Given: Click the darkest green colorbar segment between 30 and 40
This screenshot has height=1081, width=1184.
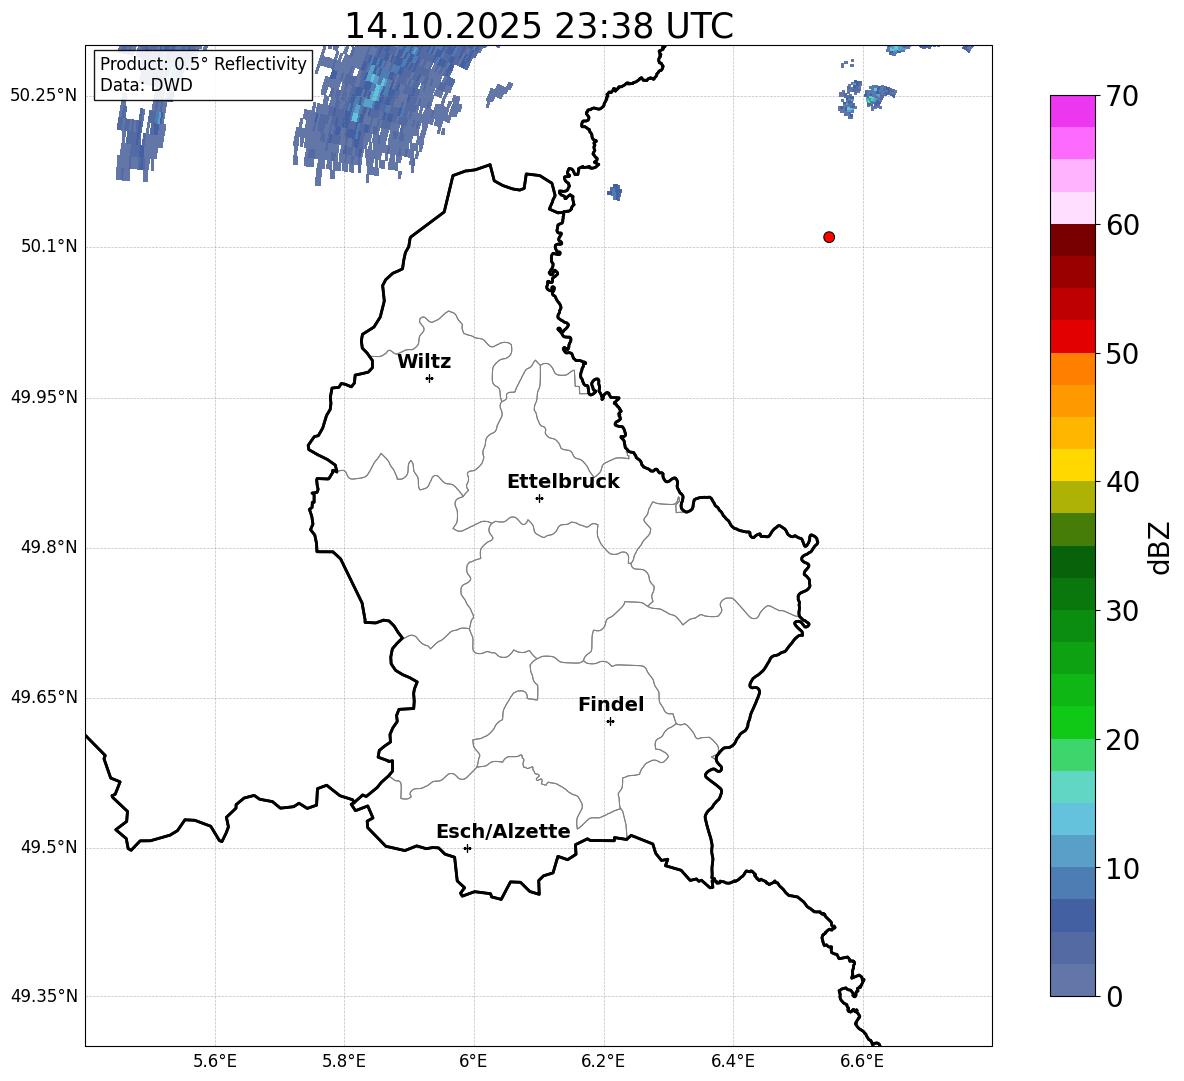Looking at the screenshot, I should pyautogui.click(x=1072, y=562).
